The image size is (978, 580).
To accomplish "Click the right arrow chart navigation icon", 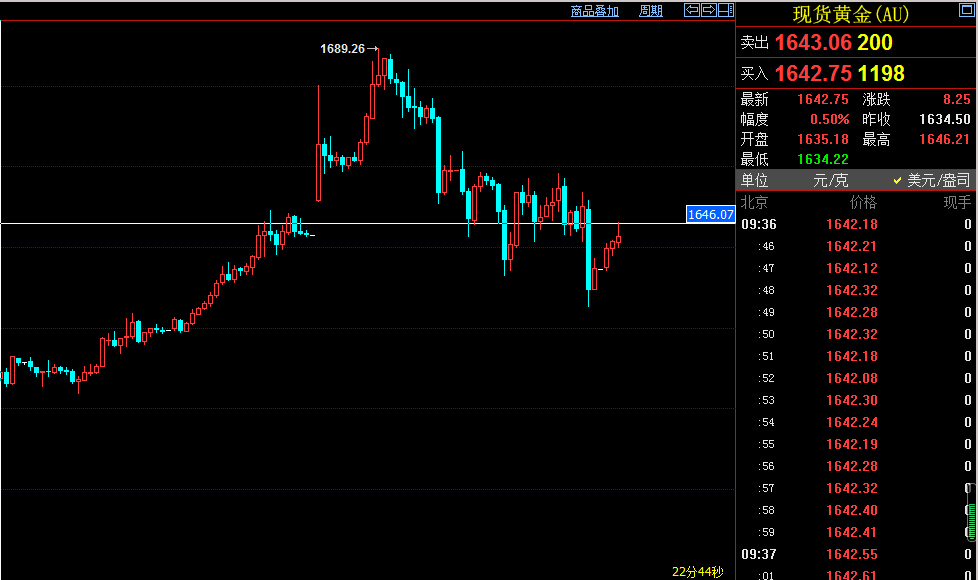I will (x=708, y=10).
